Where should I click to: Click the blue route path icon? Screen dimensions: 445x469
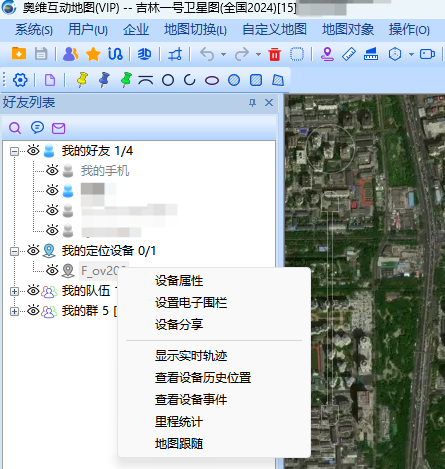pyautogui.click(x=115, y=54)
